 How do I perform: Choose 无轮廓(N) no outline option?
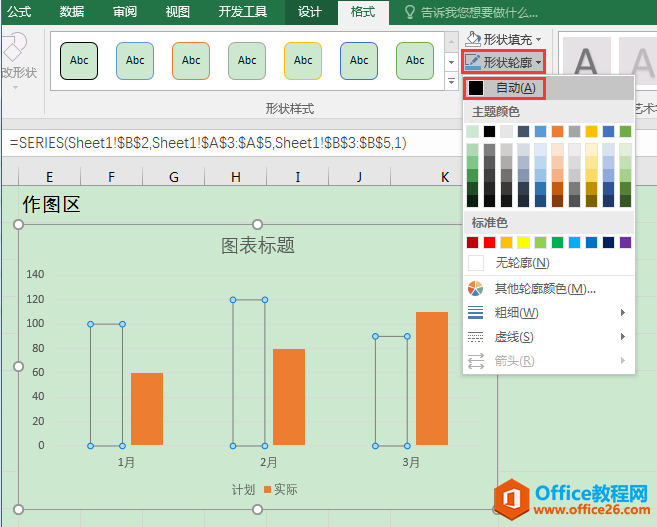coord(549,263)
